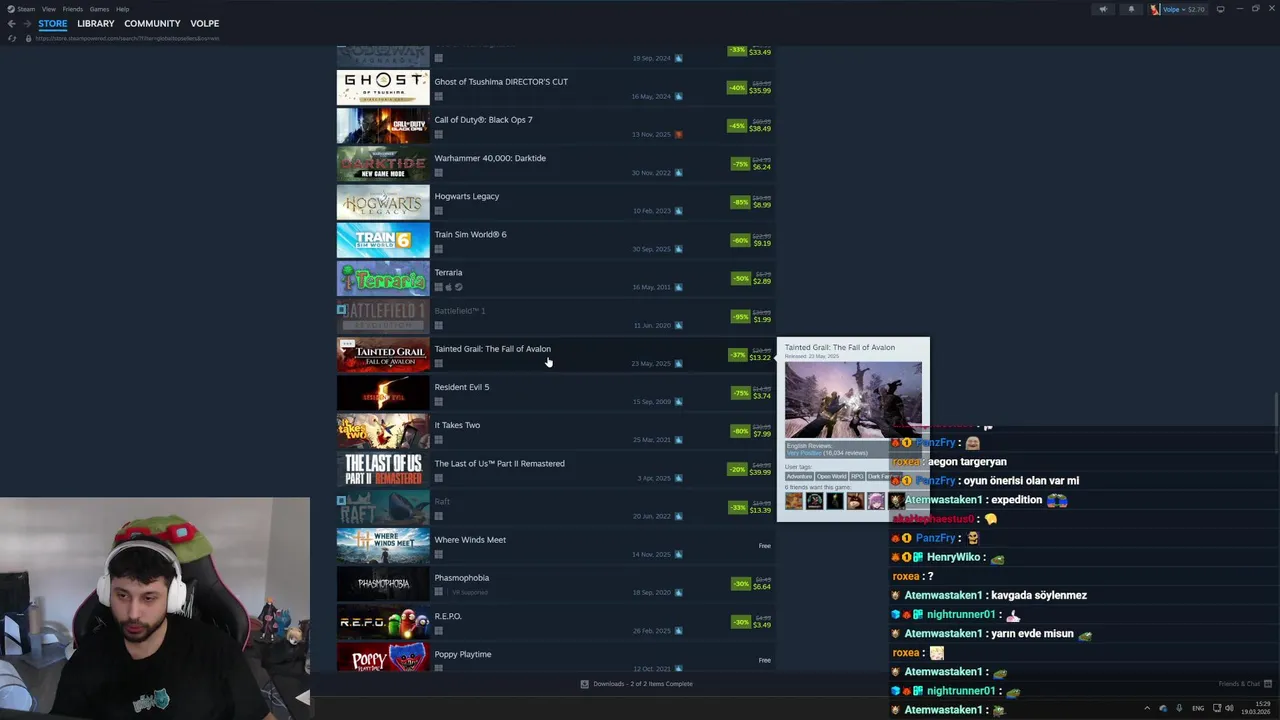Viewport: 1280px width, 720px height.
Task: Switch to the LIBRARY tab
Action: (x=96, y=23)
